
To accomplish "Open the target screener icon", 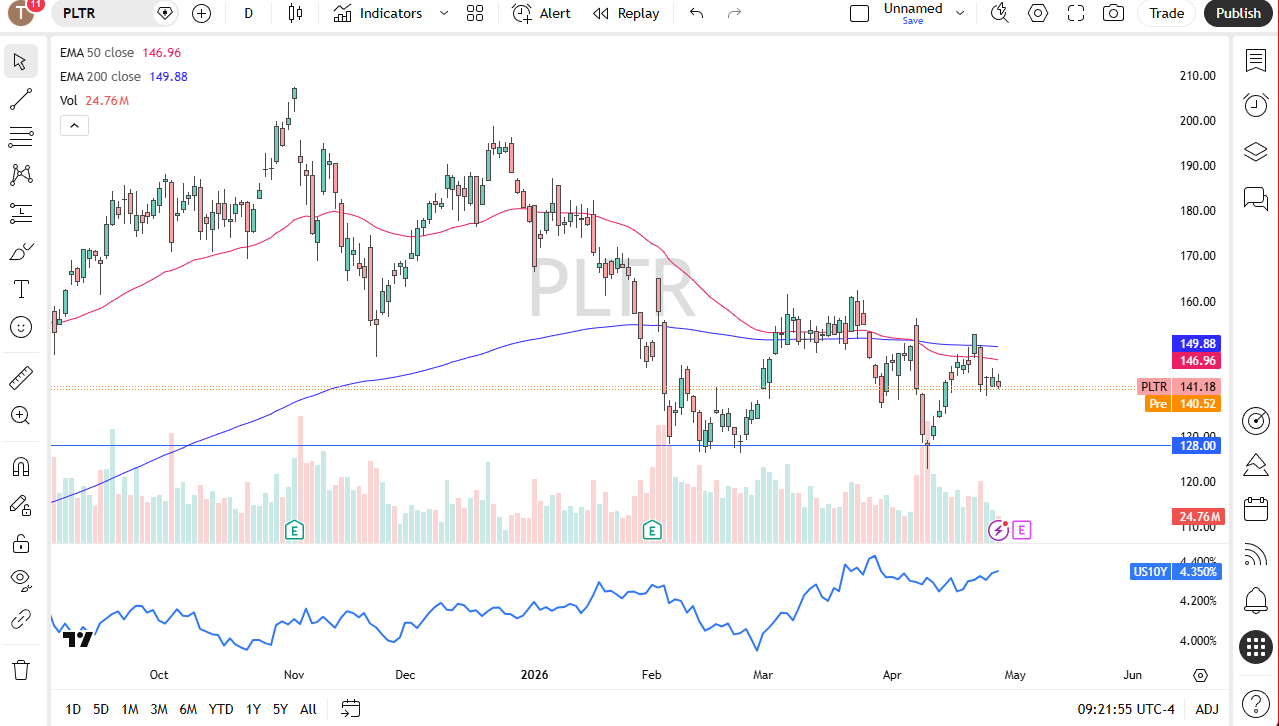I will pos(1256,421).
